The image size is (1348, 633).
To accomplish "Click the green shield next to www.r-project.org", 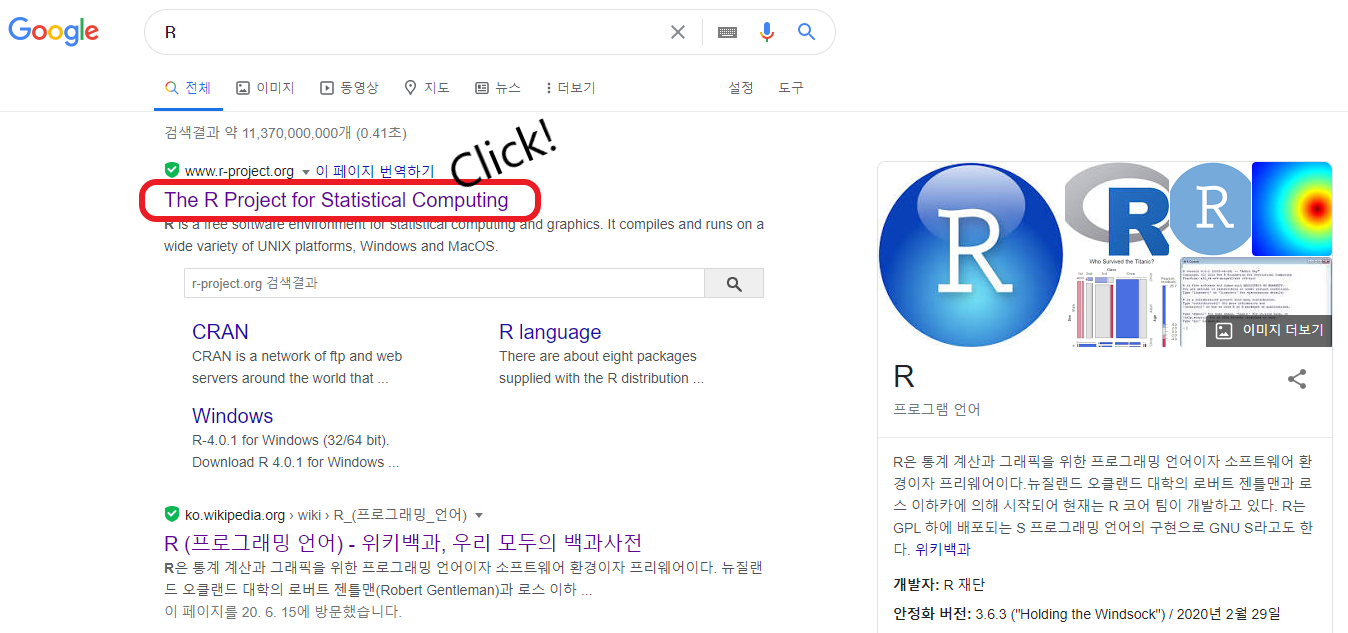I will coord(172,170).
